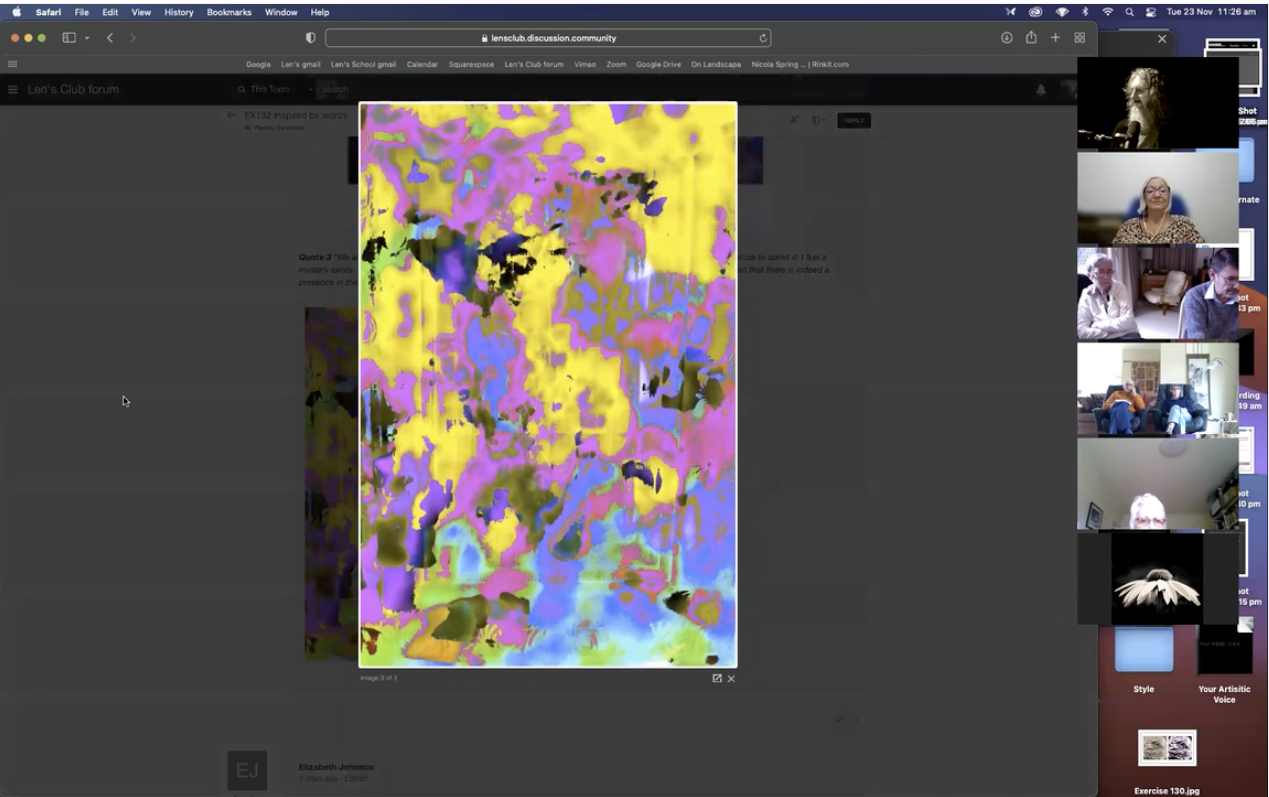This screenshot has width=1269, height=797.
Task: Click the lensclub.discussion.community address bar
Action: coord(549,38)
